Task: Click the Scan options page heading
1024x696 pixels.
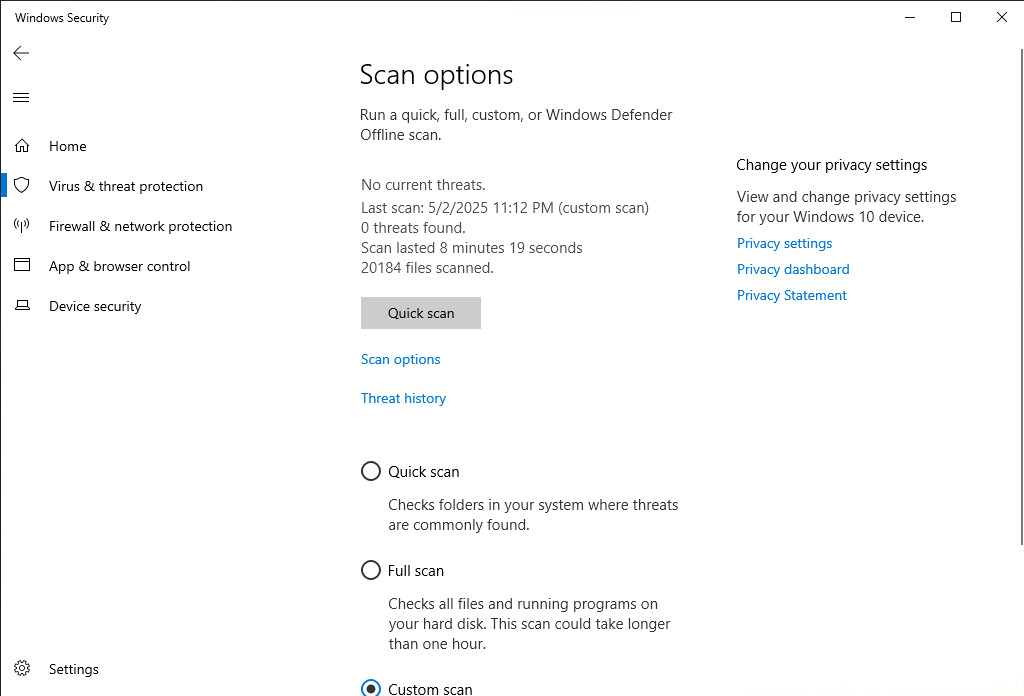Action: 436,76
